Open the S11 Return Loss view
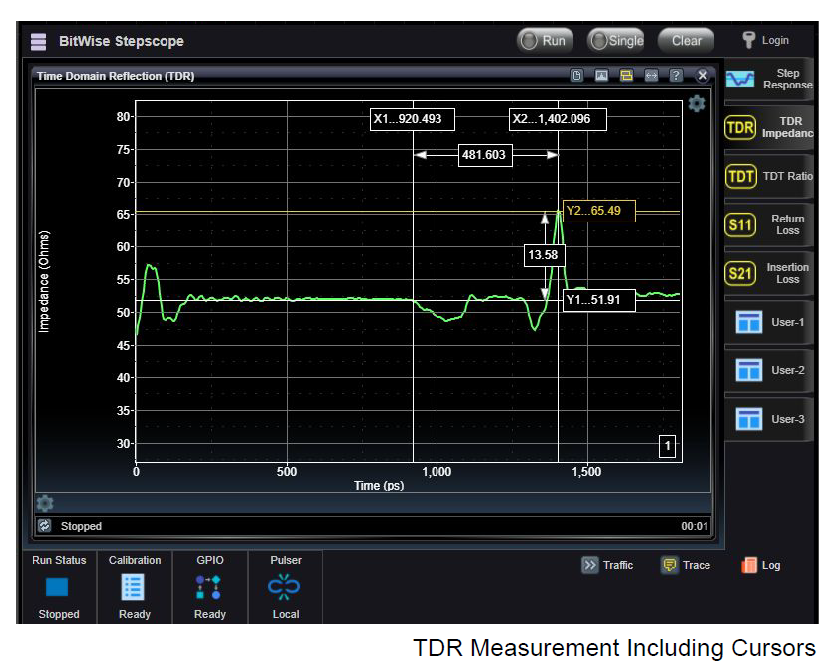Viewport: 832px width, 670px height. tap(769, 225)
